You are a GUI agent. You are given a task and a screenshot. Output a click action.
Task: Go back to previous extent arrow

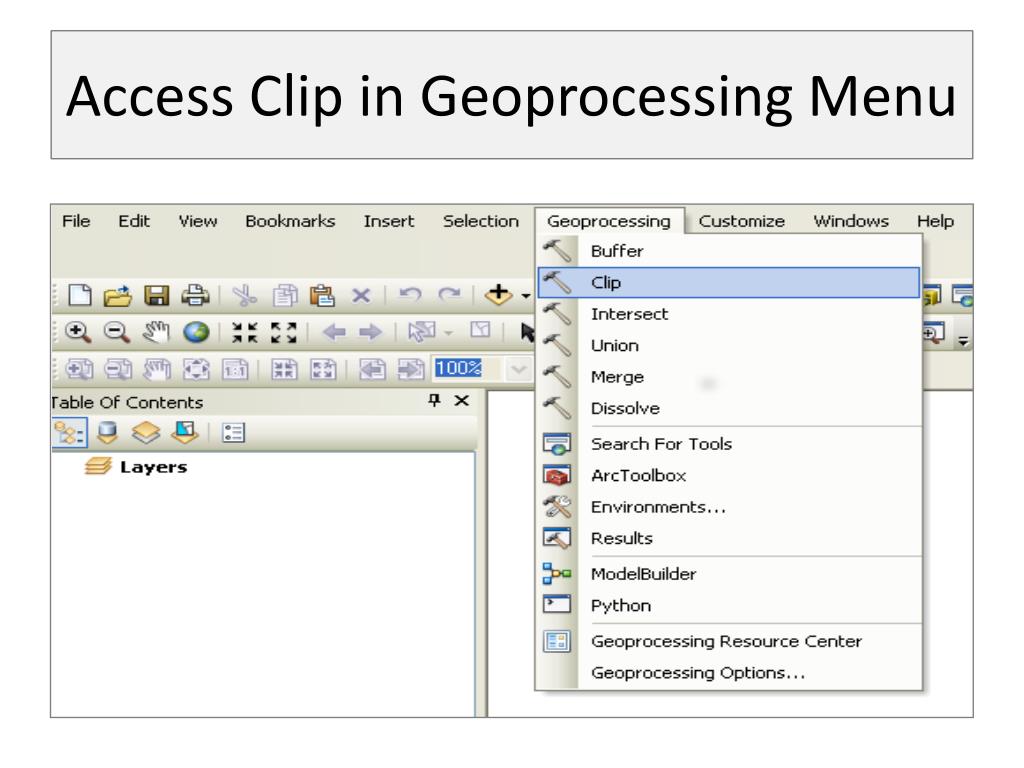click(334, 332)
